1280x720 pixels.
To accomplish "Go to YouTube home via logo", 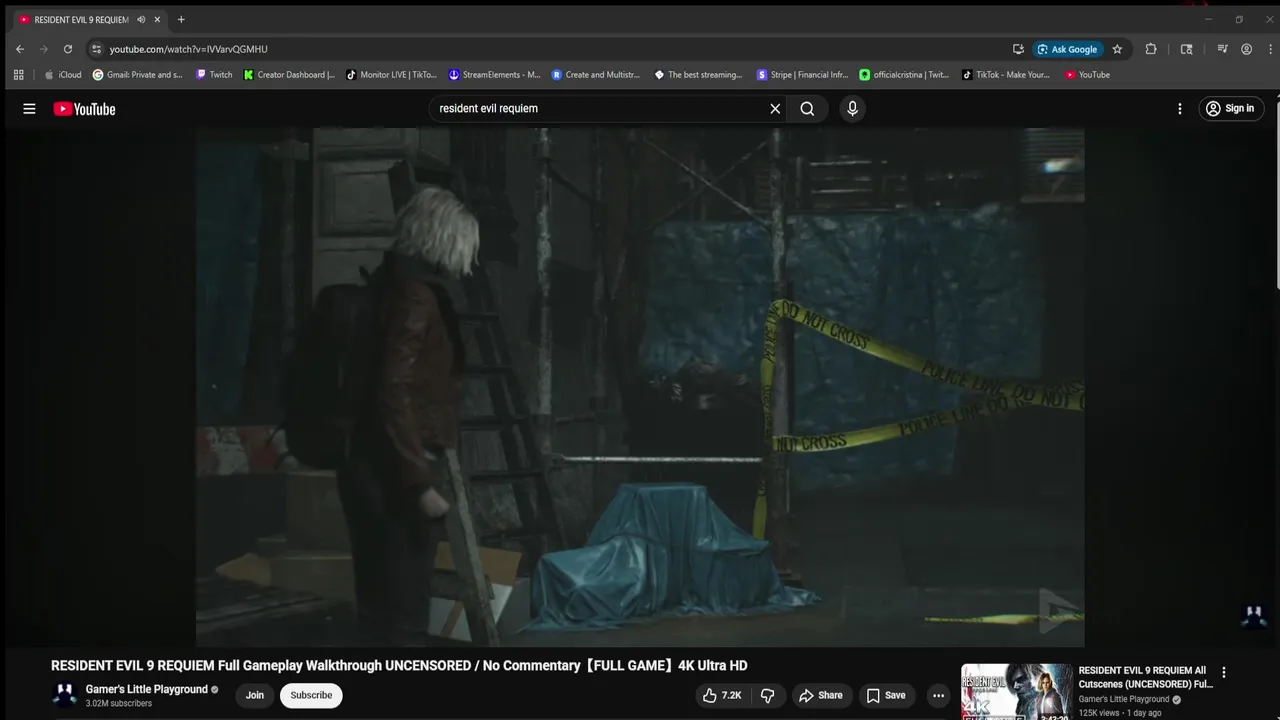I will [x=85, y=109].
